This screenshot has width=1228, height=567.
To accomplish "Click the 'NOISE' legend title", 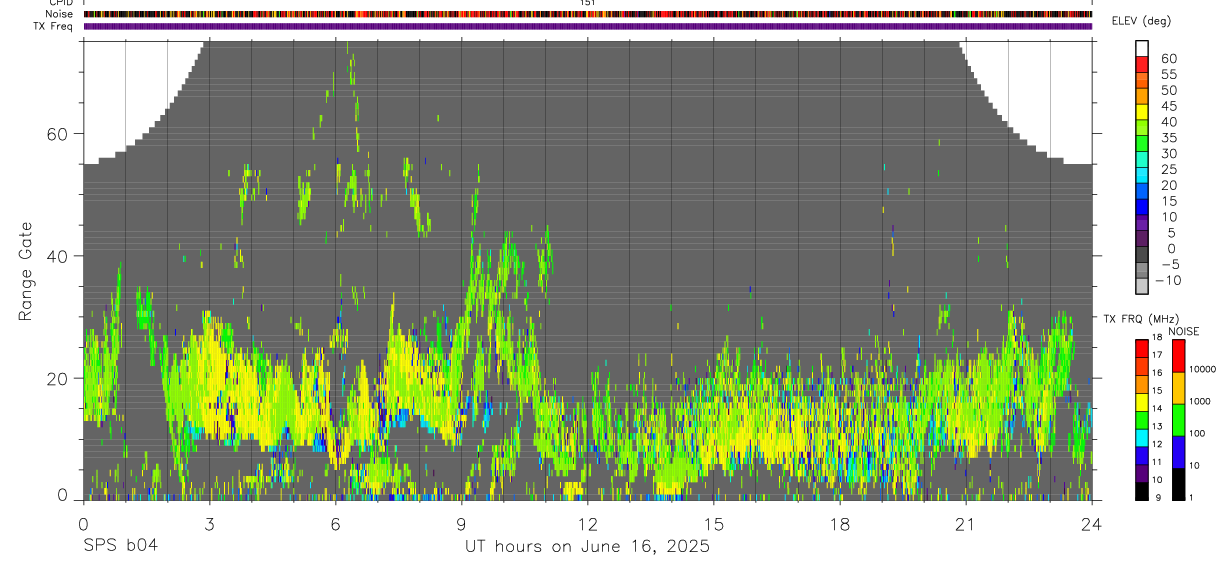I will pos(1183,331).
